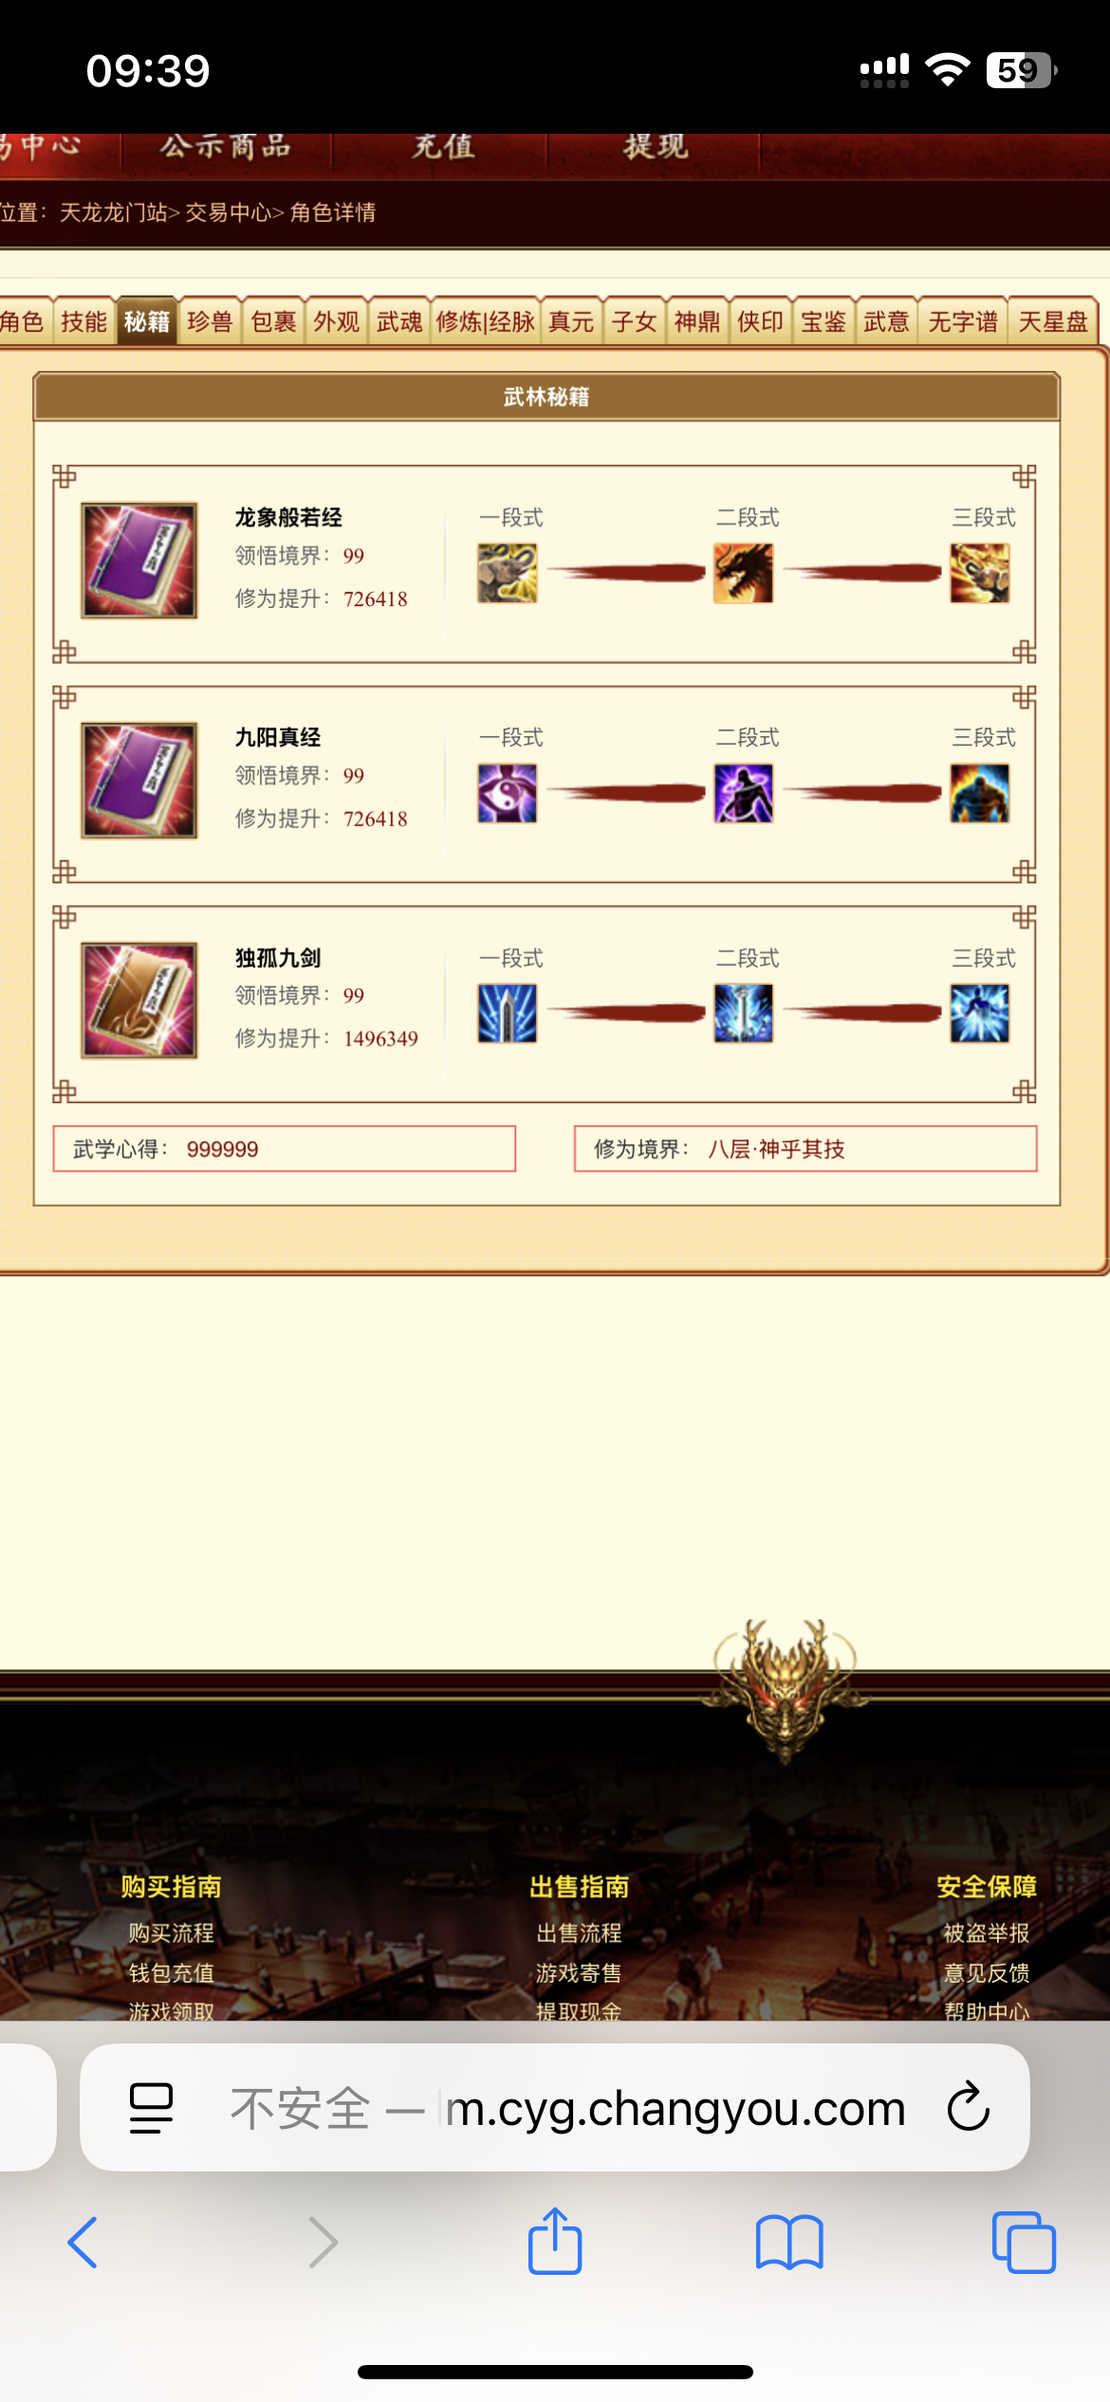1110x2402 pixels.
Task: Tap Safari share icon
Action: click(555, 2241)
